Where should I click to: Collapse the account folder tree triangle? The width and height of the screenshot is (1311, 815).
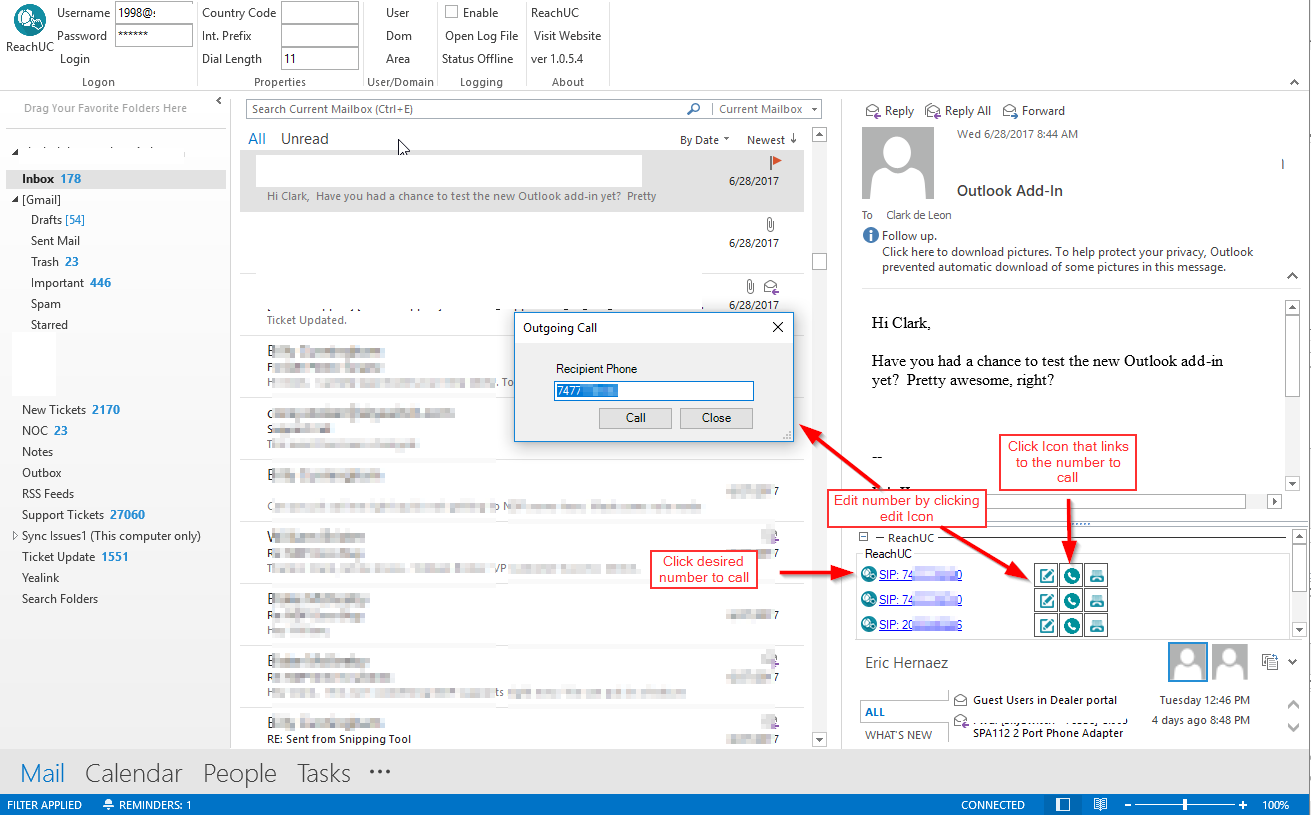point(15,152)
